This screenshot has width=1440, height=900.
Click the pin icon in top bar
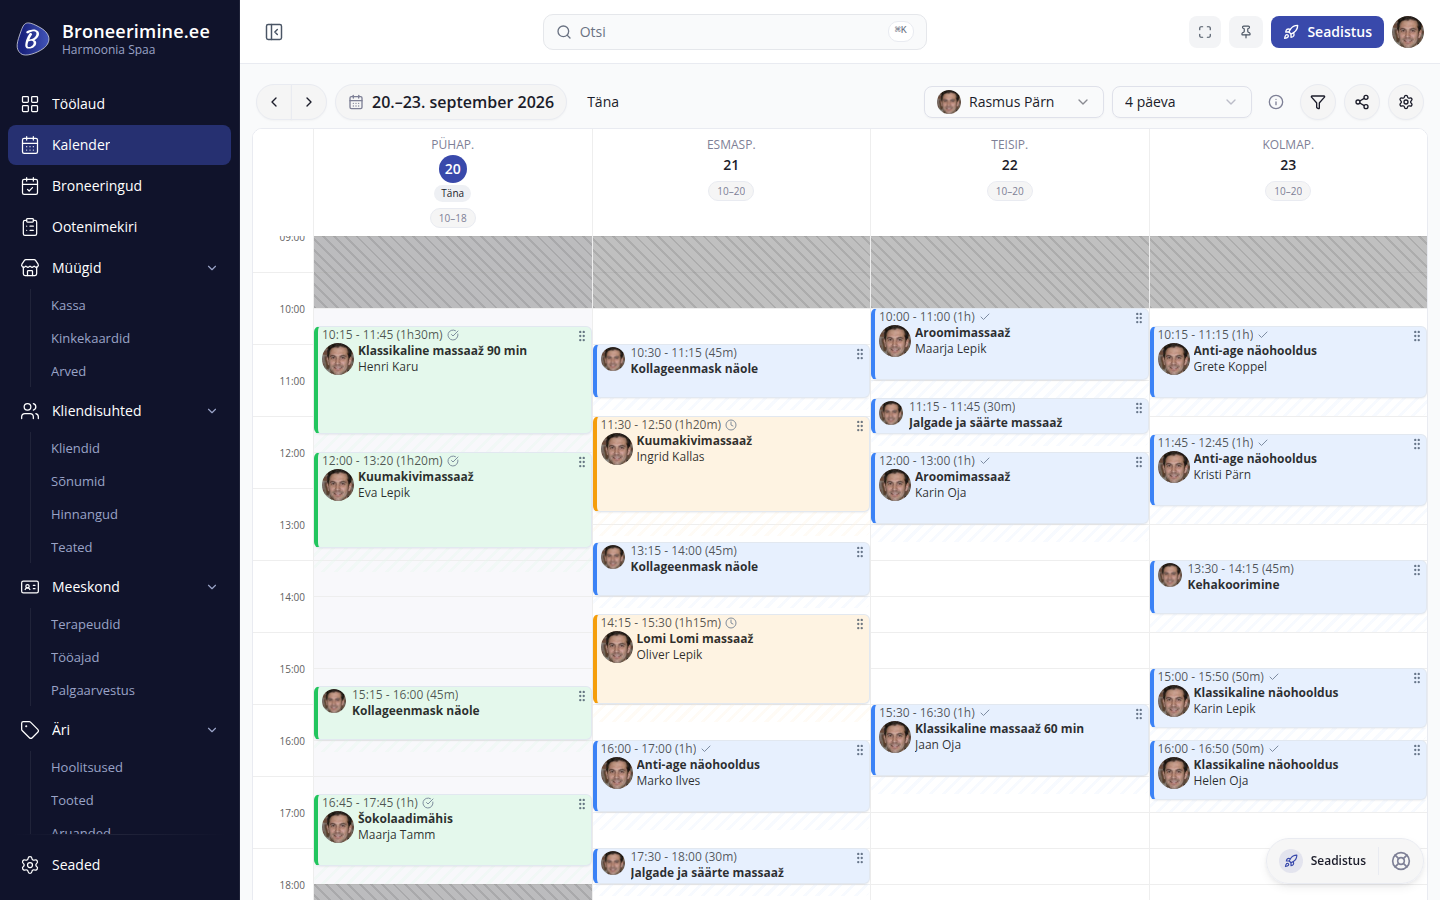click(x=1246, y=32)
